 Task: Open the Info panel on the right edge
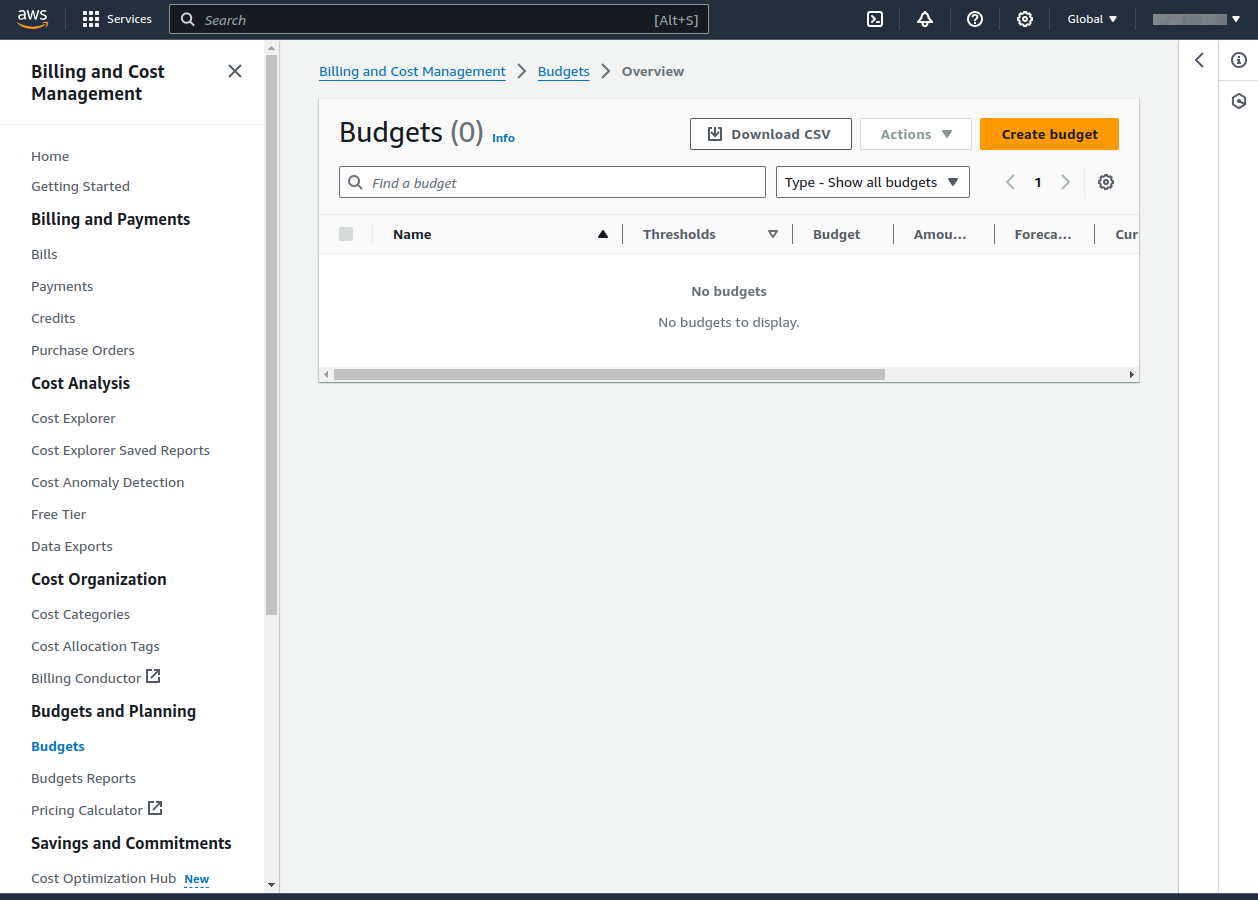click(x=1239, y=60)
